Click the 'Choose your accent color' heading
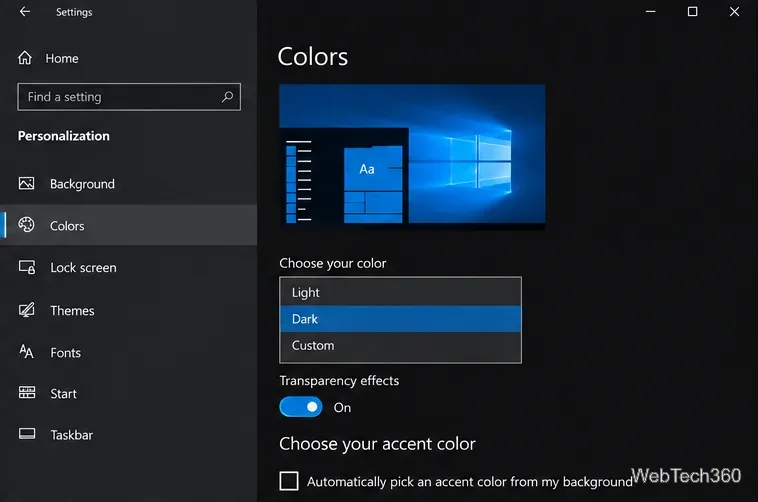This screenshot has height=502, width=758. coord(378,444)
